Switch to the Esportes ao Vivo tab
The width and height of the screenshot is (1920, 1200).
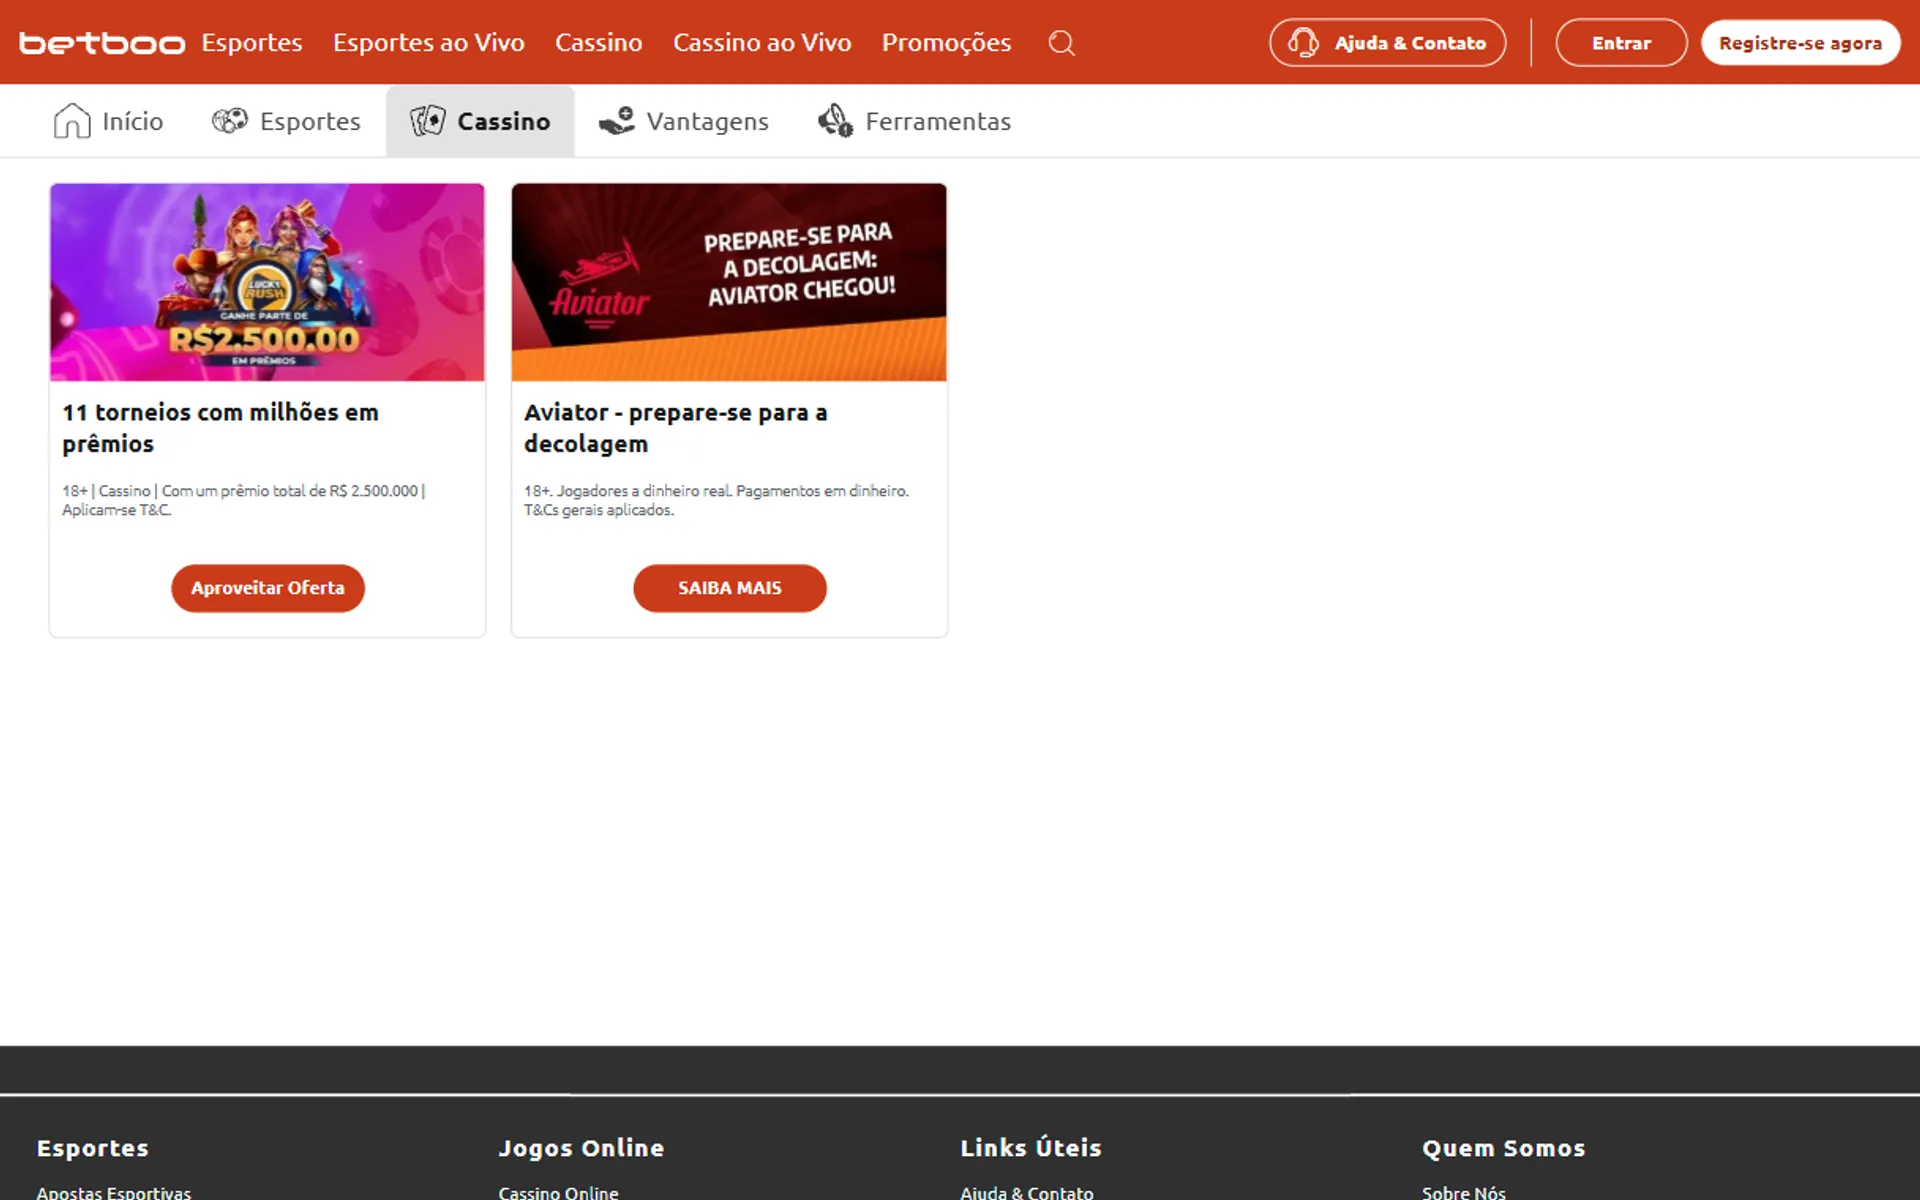[429, 42]
